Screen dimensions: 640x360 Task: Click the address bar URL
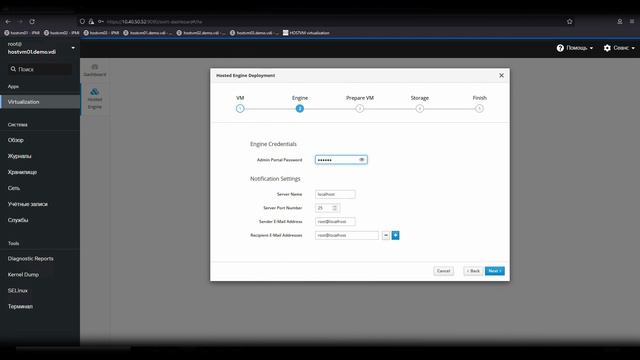155,22
